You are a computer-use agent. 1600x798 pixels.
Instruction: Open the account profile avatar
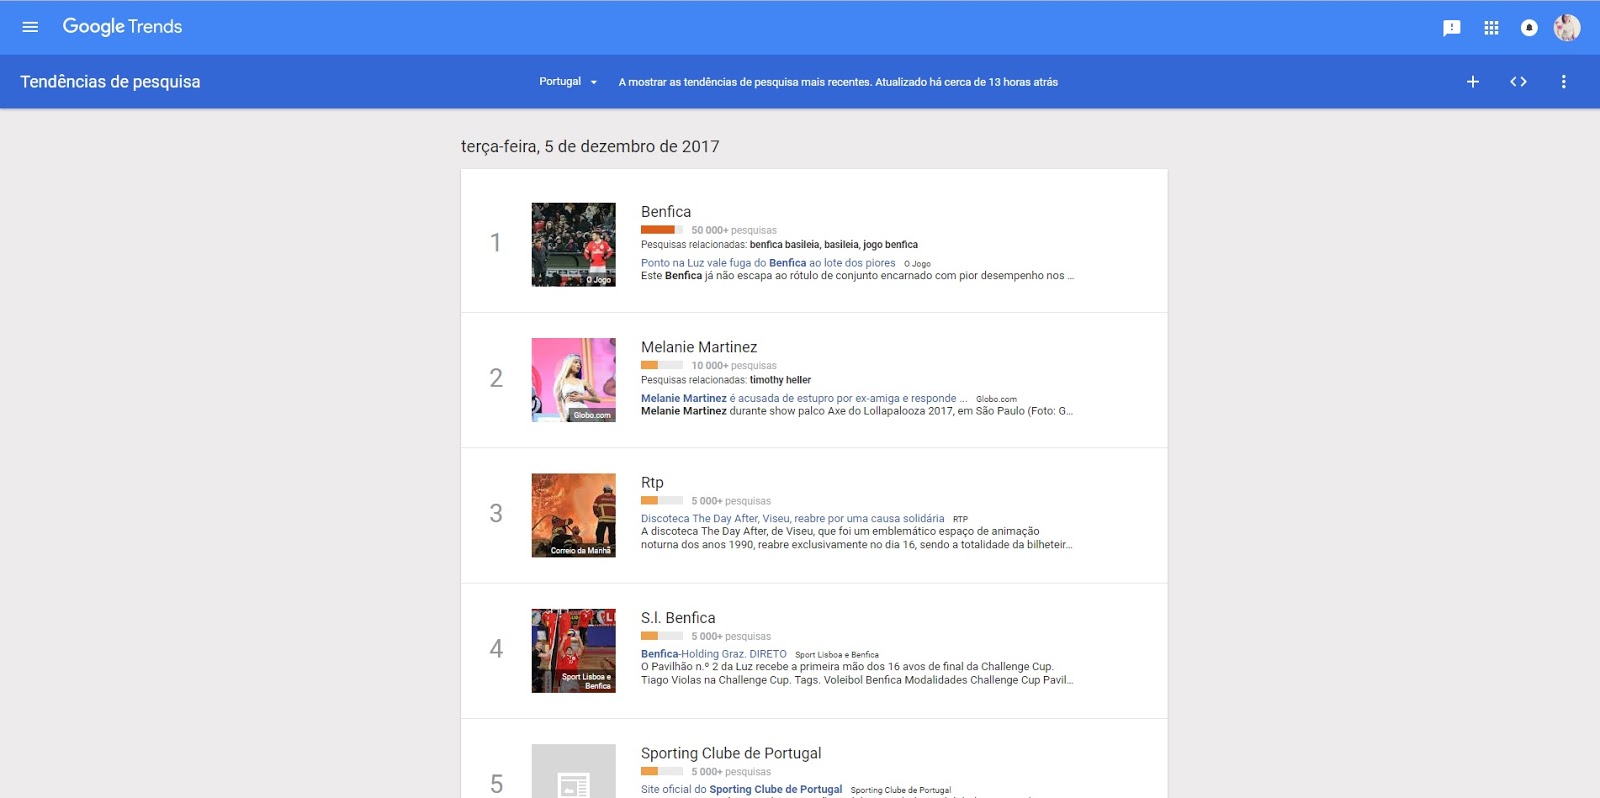coord(1567,28)
